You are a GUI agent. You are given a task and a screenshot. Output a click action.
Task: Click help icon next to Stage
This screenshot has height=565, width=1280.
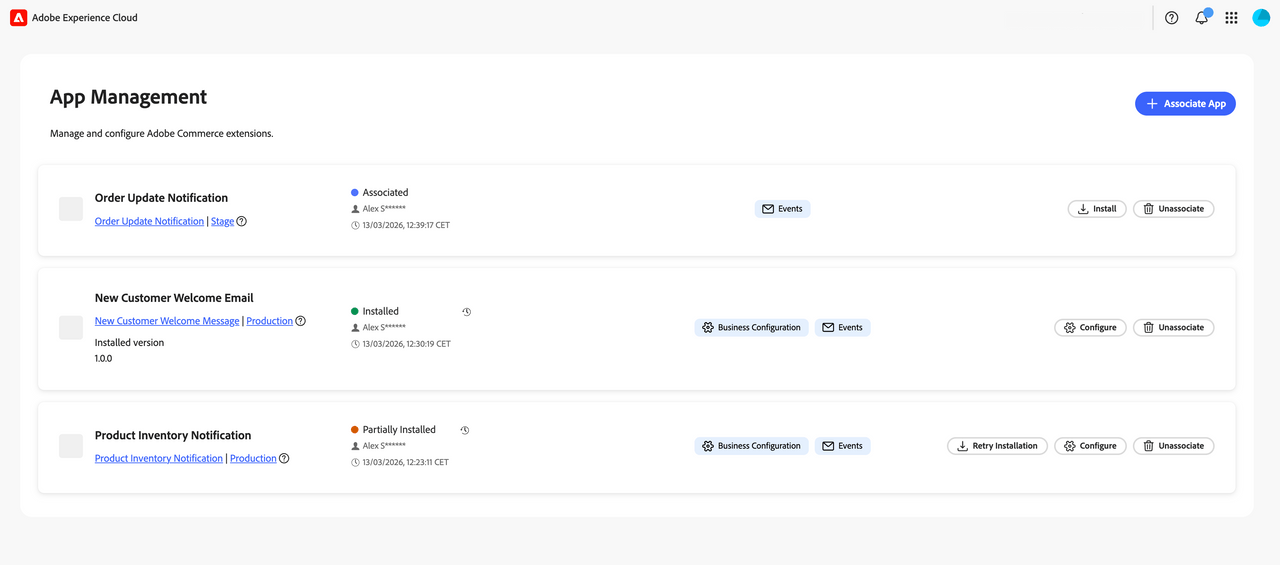click(x=242, y=222)
